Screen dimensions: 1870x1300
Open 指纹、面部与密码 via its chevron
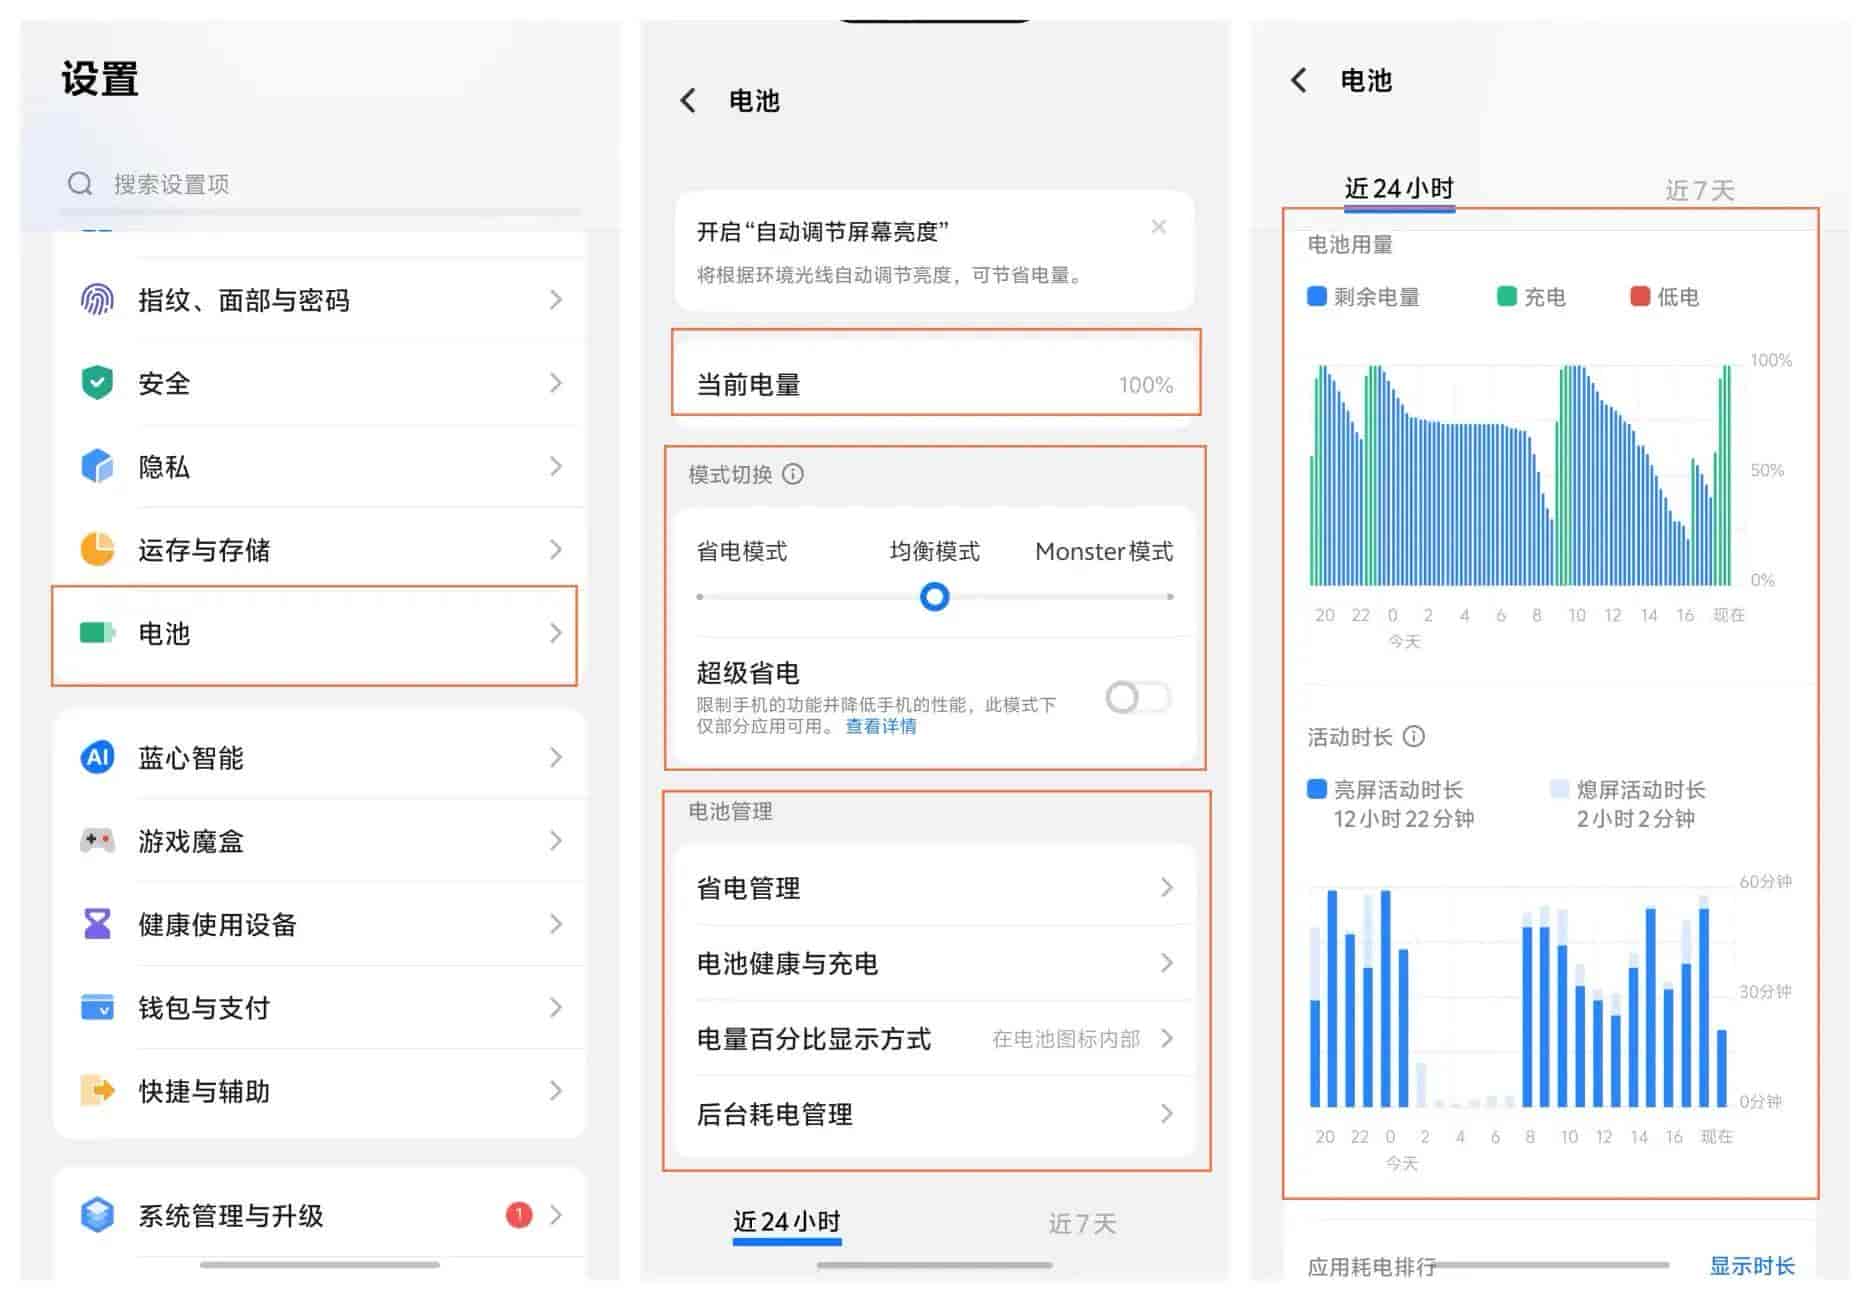point(556,300)
